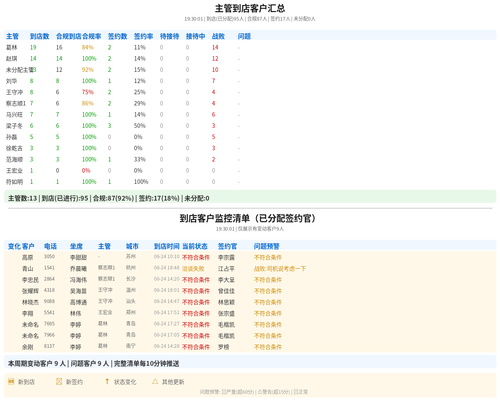The height and width of the screenshot is (414, 500).
Task: Click the 合规率 column header
Action: coord(92,36)
